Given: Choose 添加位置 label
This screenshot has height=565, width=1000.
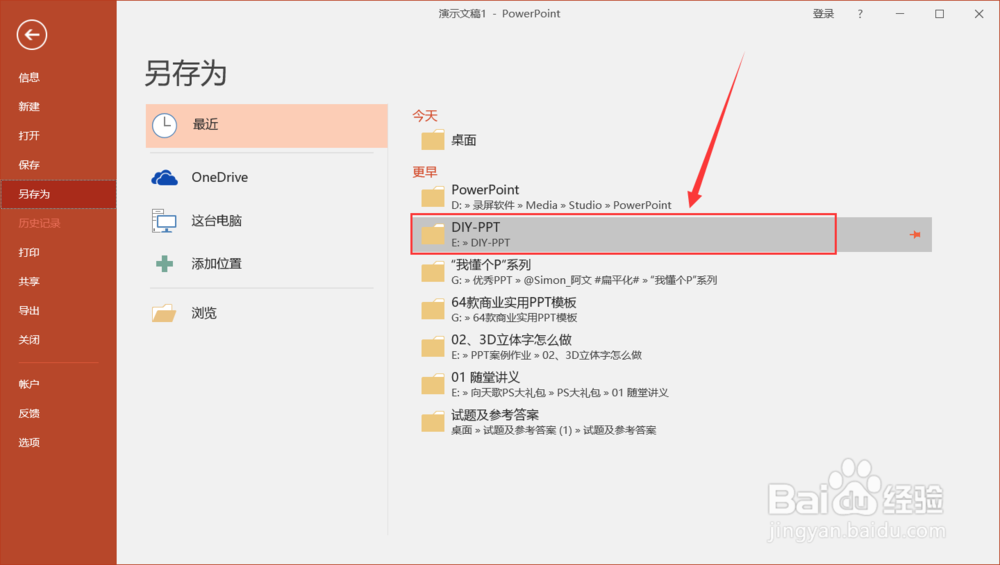Looking at the screenshot, I should (217, 263).
